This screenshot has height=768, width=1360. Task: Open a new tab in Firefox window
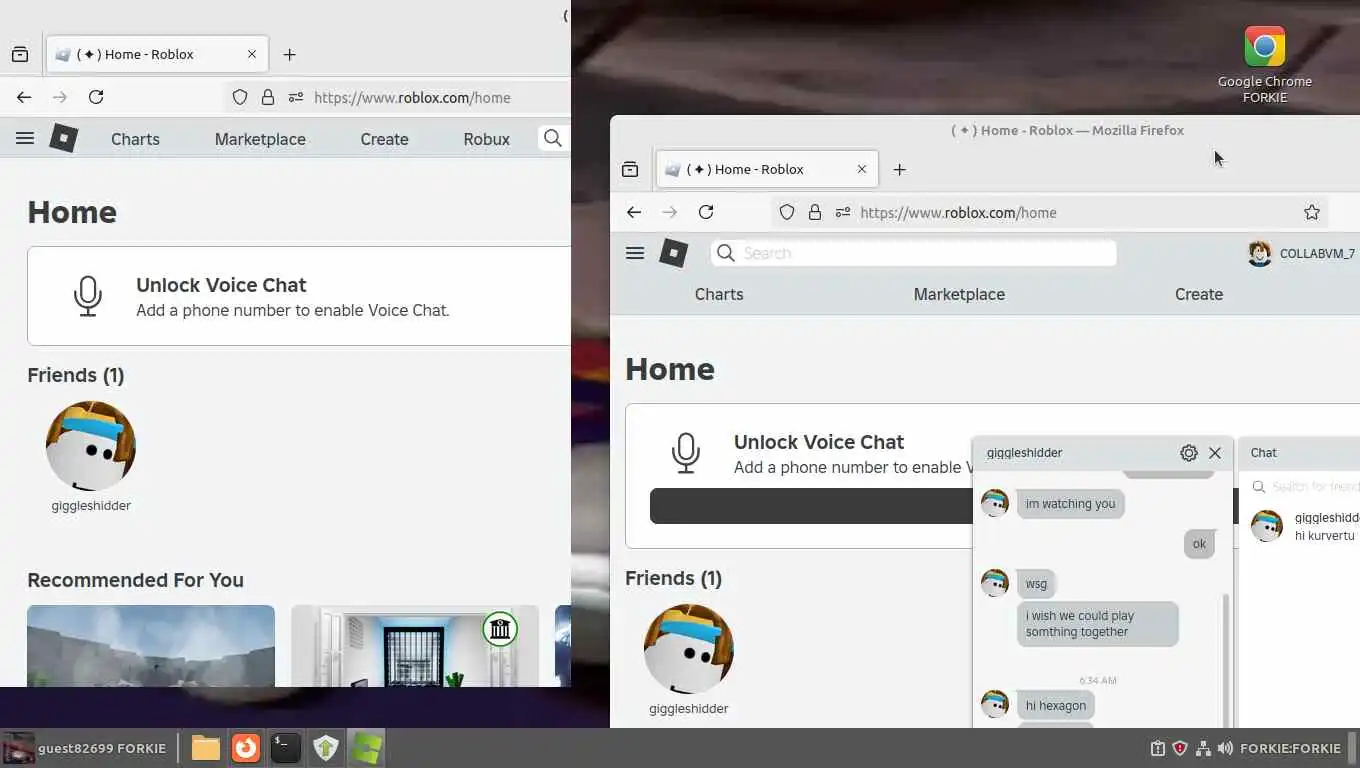(x=899, y=169)
